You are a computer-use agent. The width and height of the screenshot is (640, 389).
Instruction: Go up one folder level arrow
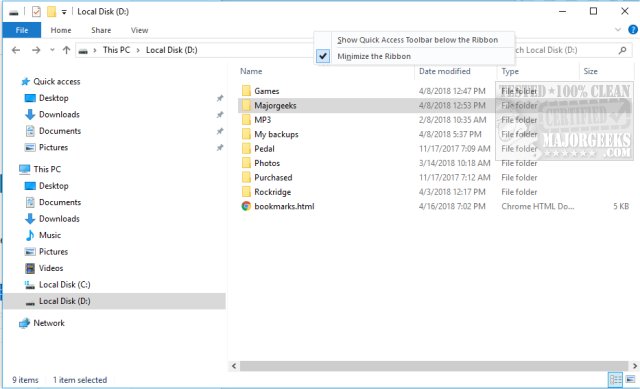point(66,50)
